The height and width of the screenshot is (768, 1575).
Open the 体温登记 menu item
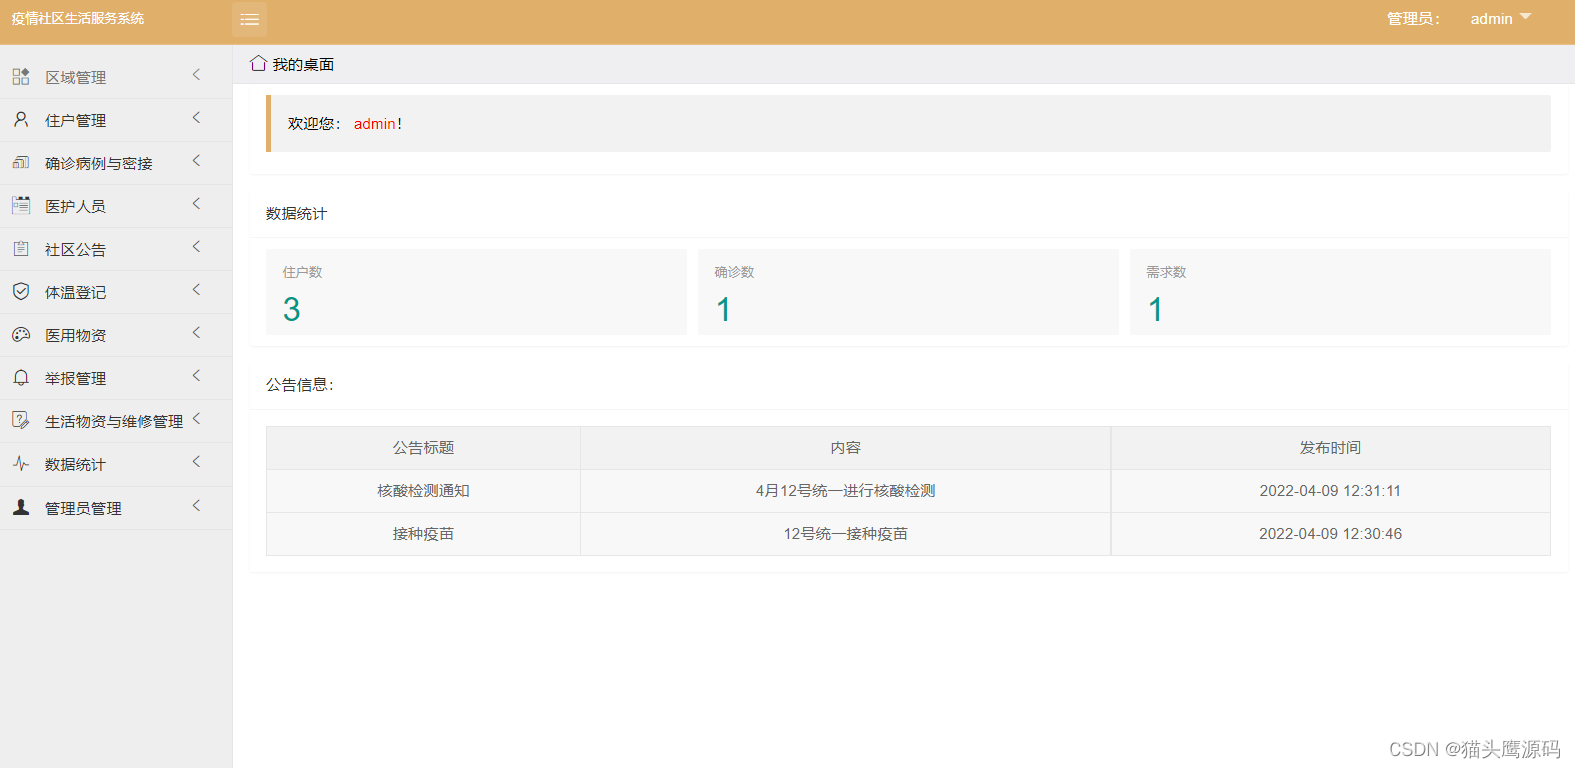(x=116, y=292)
